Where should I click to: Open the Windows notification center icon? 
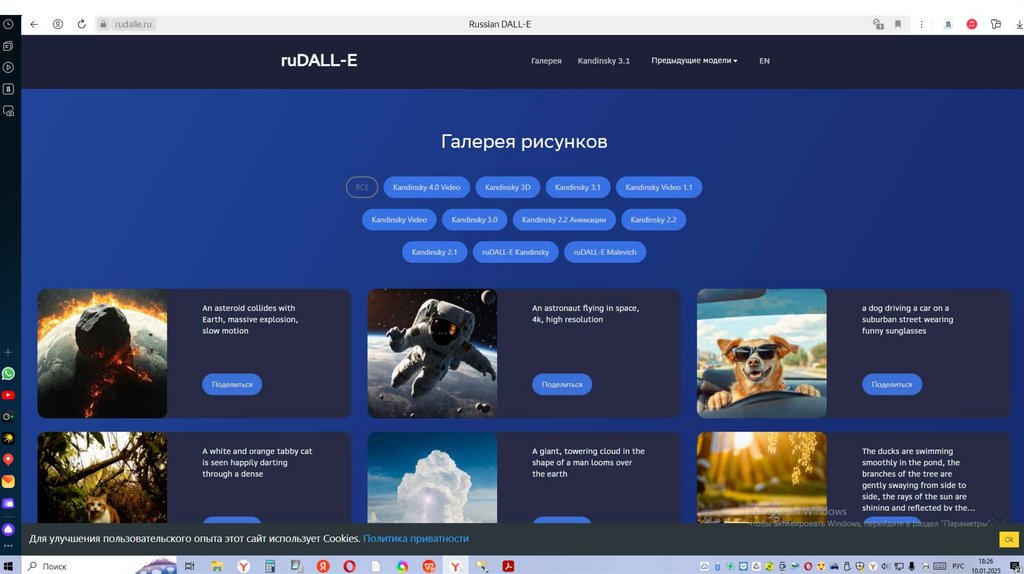1016,566
